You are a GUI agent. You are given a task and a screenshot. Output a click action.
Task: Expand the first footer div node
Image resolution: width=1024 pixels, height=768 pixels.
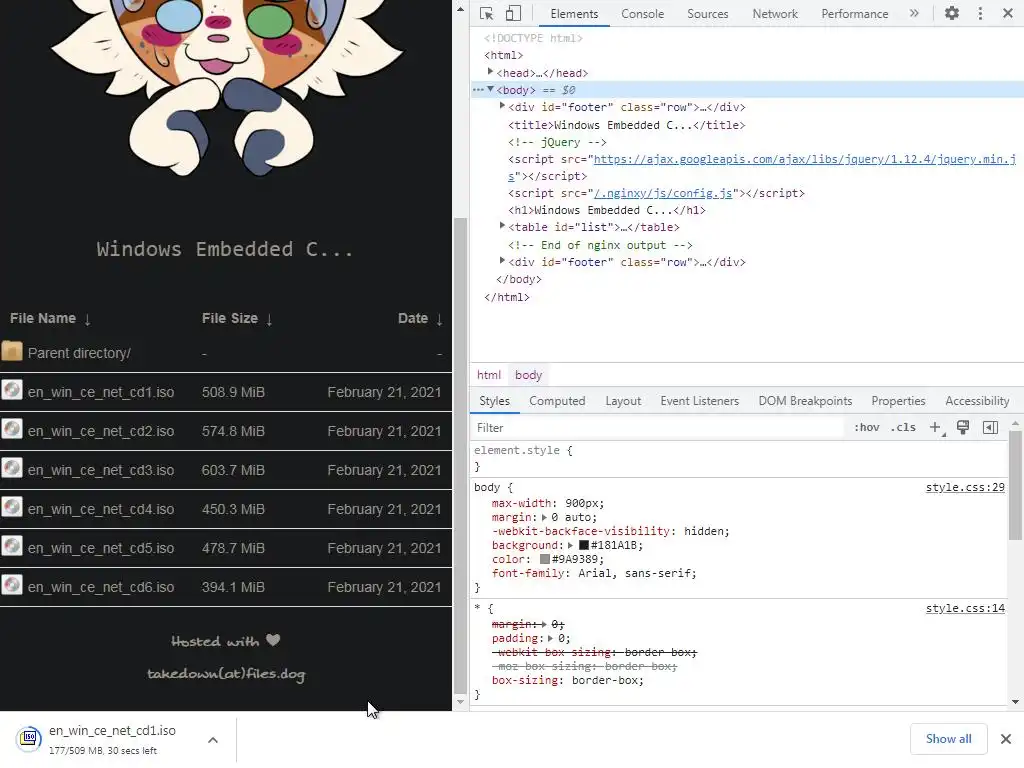pyautogui.click(x=502, y=106)
